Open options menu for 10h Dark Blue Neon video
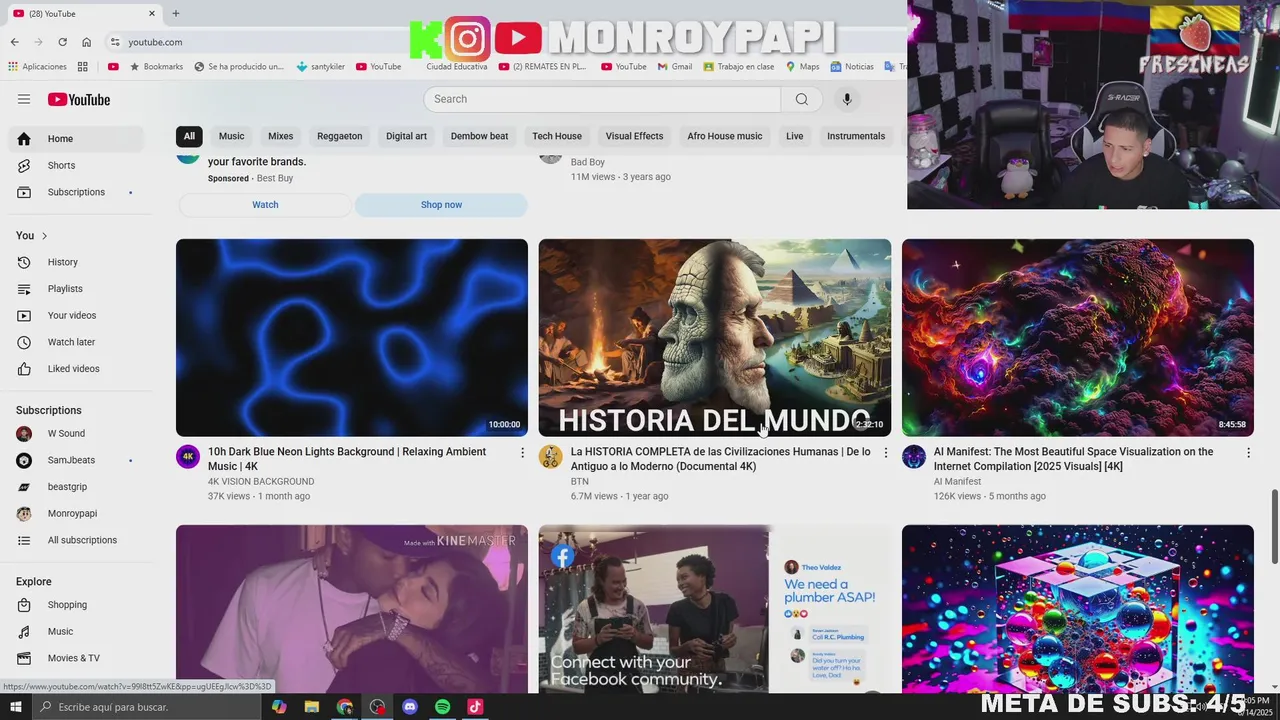The image size is (1280, 720). point(522,453)
